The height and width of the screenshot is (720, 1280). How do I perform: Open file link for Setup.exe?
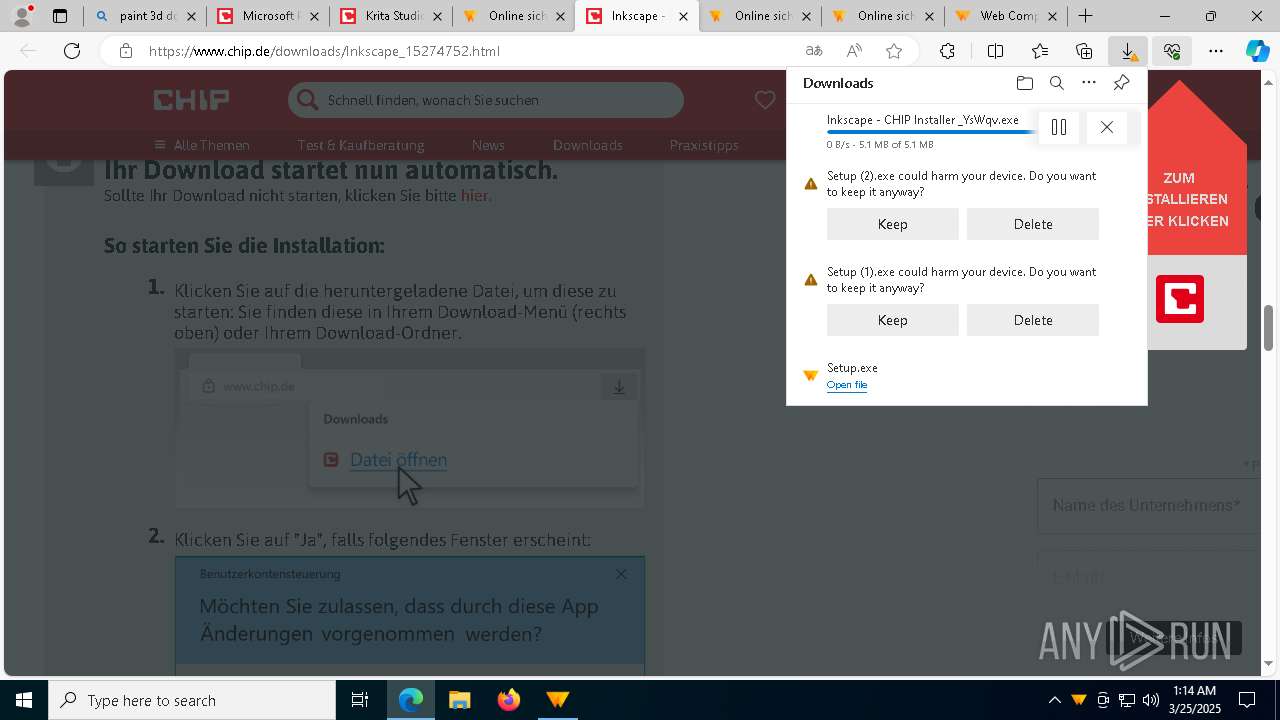click(847, 385)
